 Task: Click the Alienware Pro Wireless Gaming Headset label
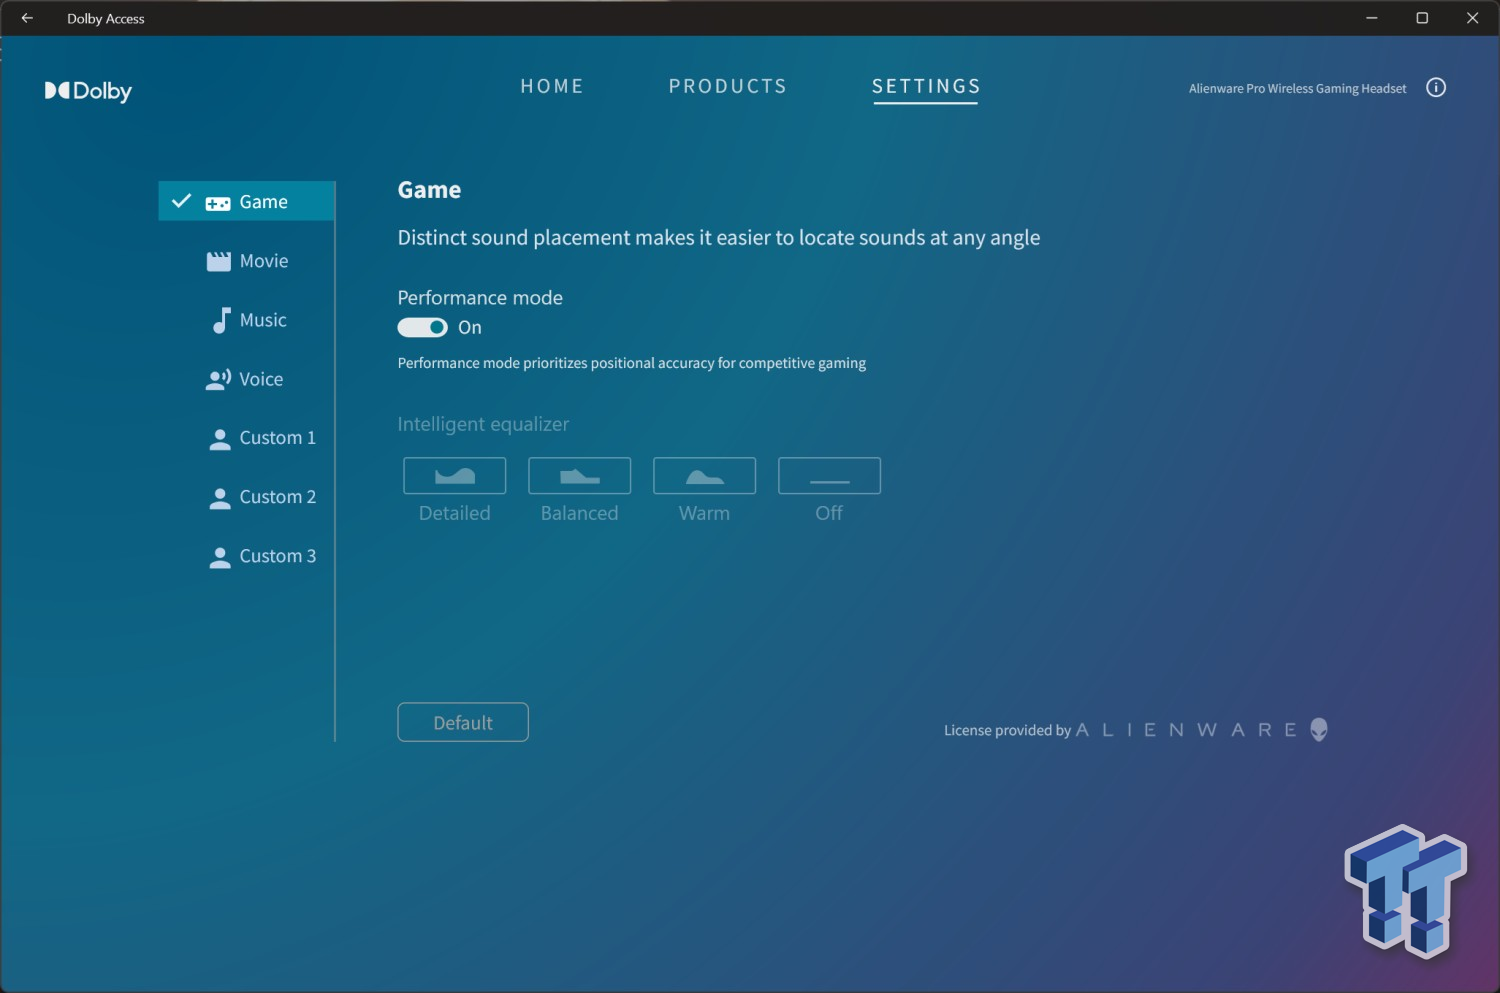[1297, 89]
